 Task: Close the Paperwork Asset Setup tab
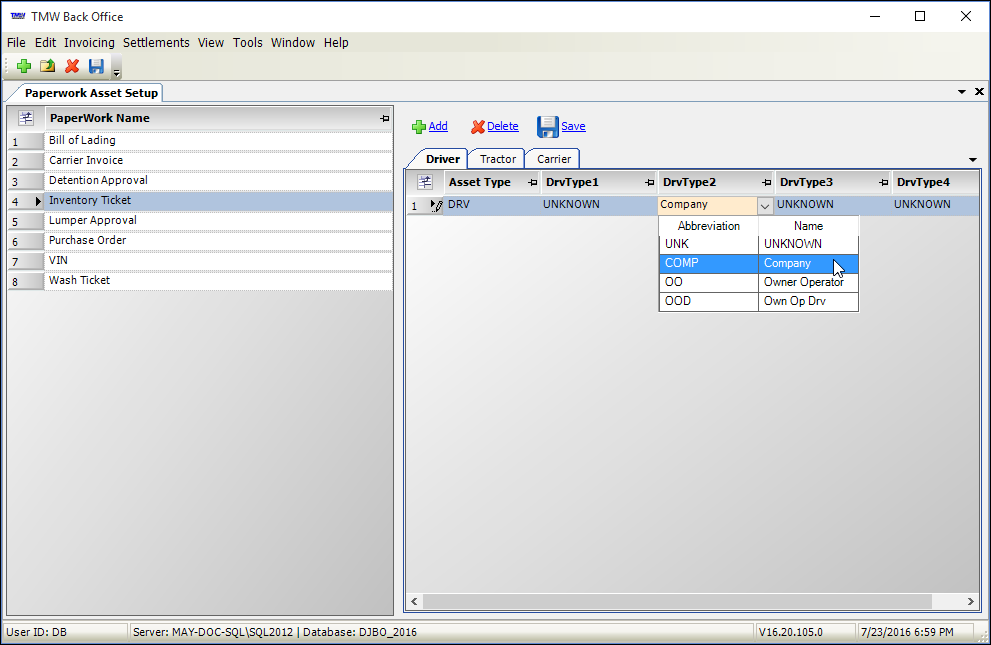[979, 92]
